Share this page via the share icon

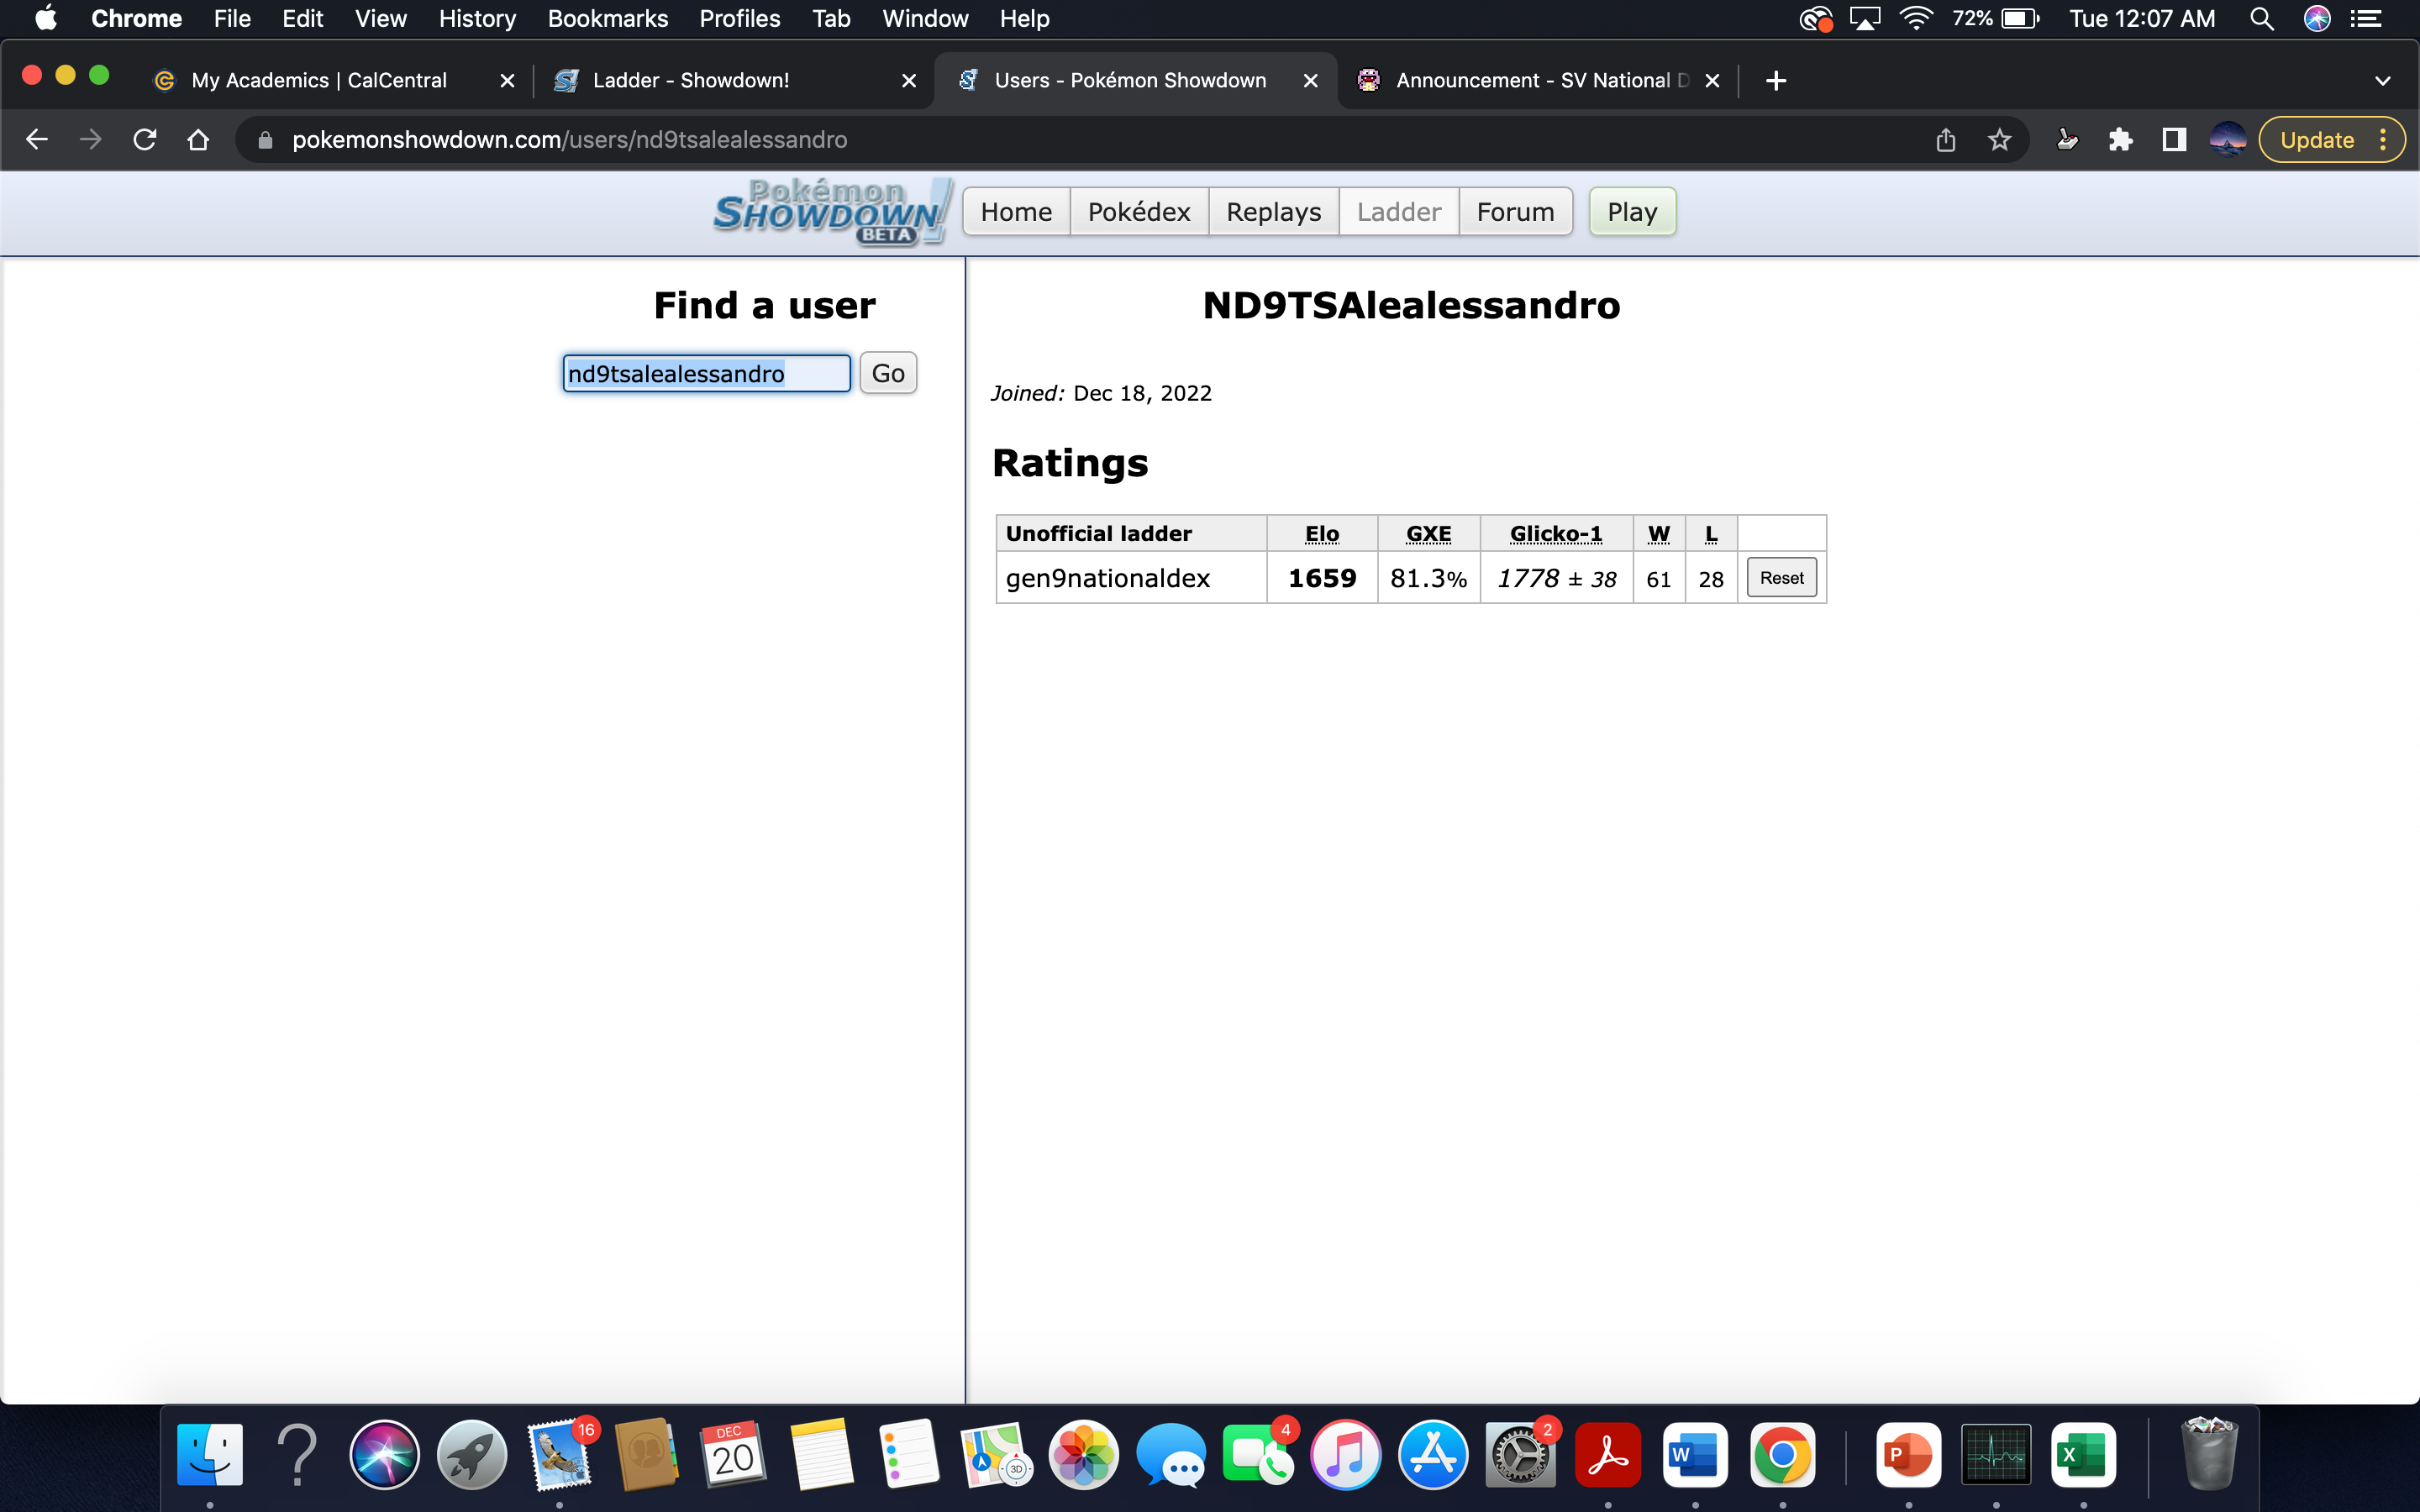pos(1945,140)
